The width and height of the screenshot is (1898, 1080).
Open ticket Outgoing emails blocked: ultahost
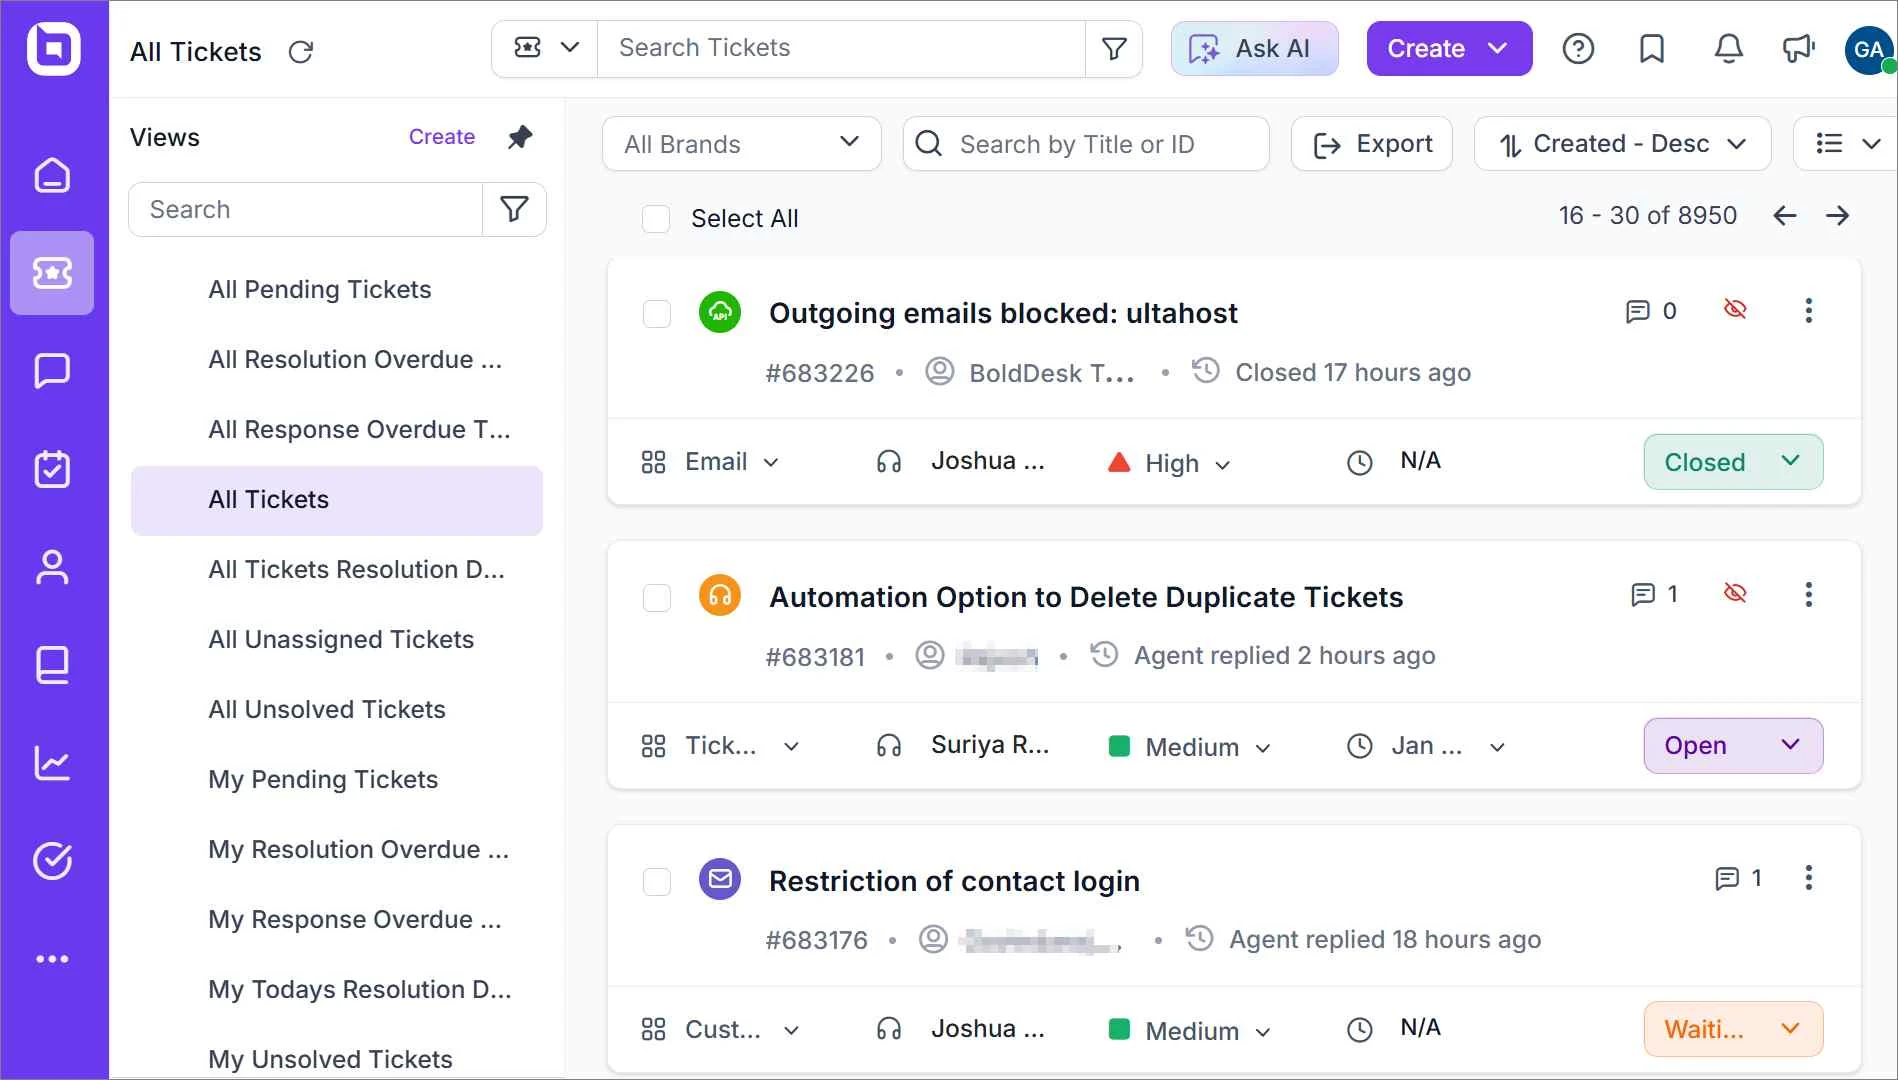pos(1003,313)
